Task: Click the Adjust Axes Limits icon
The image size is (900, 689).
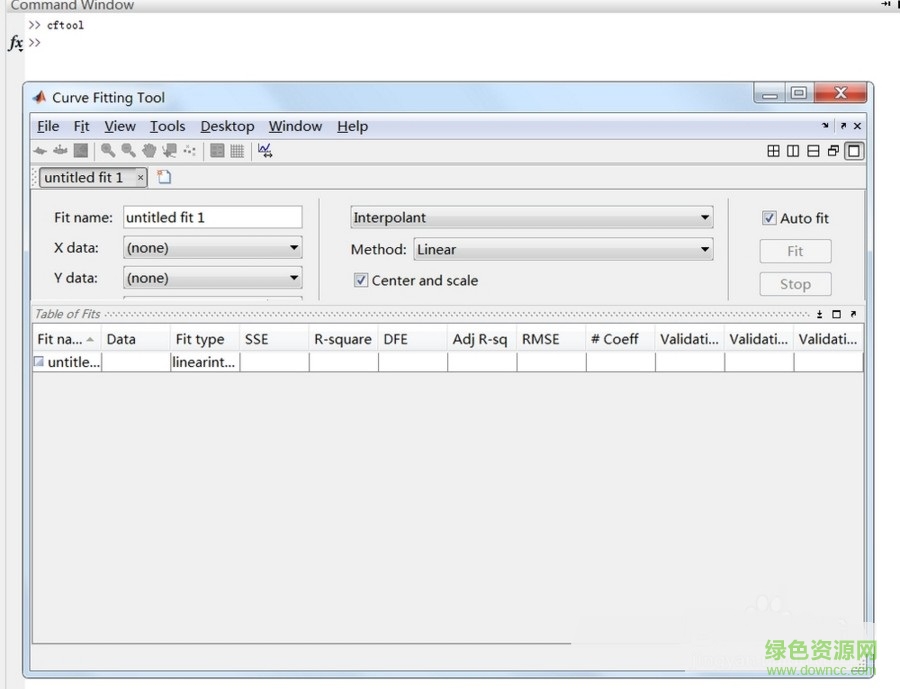Action: point(264,151)
